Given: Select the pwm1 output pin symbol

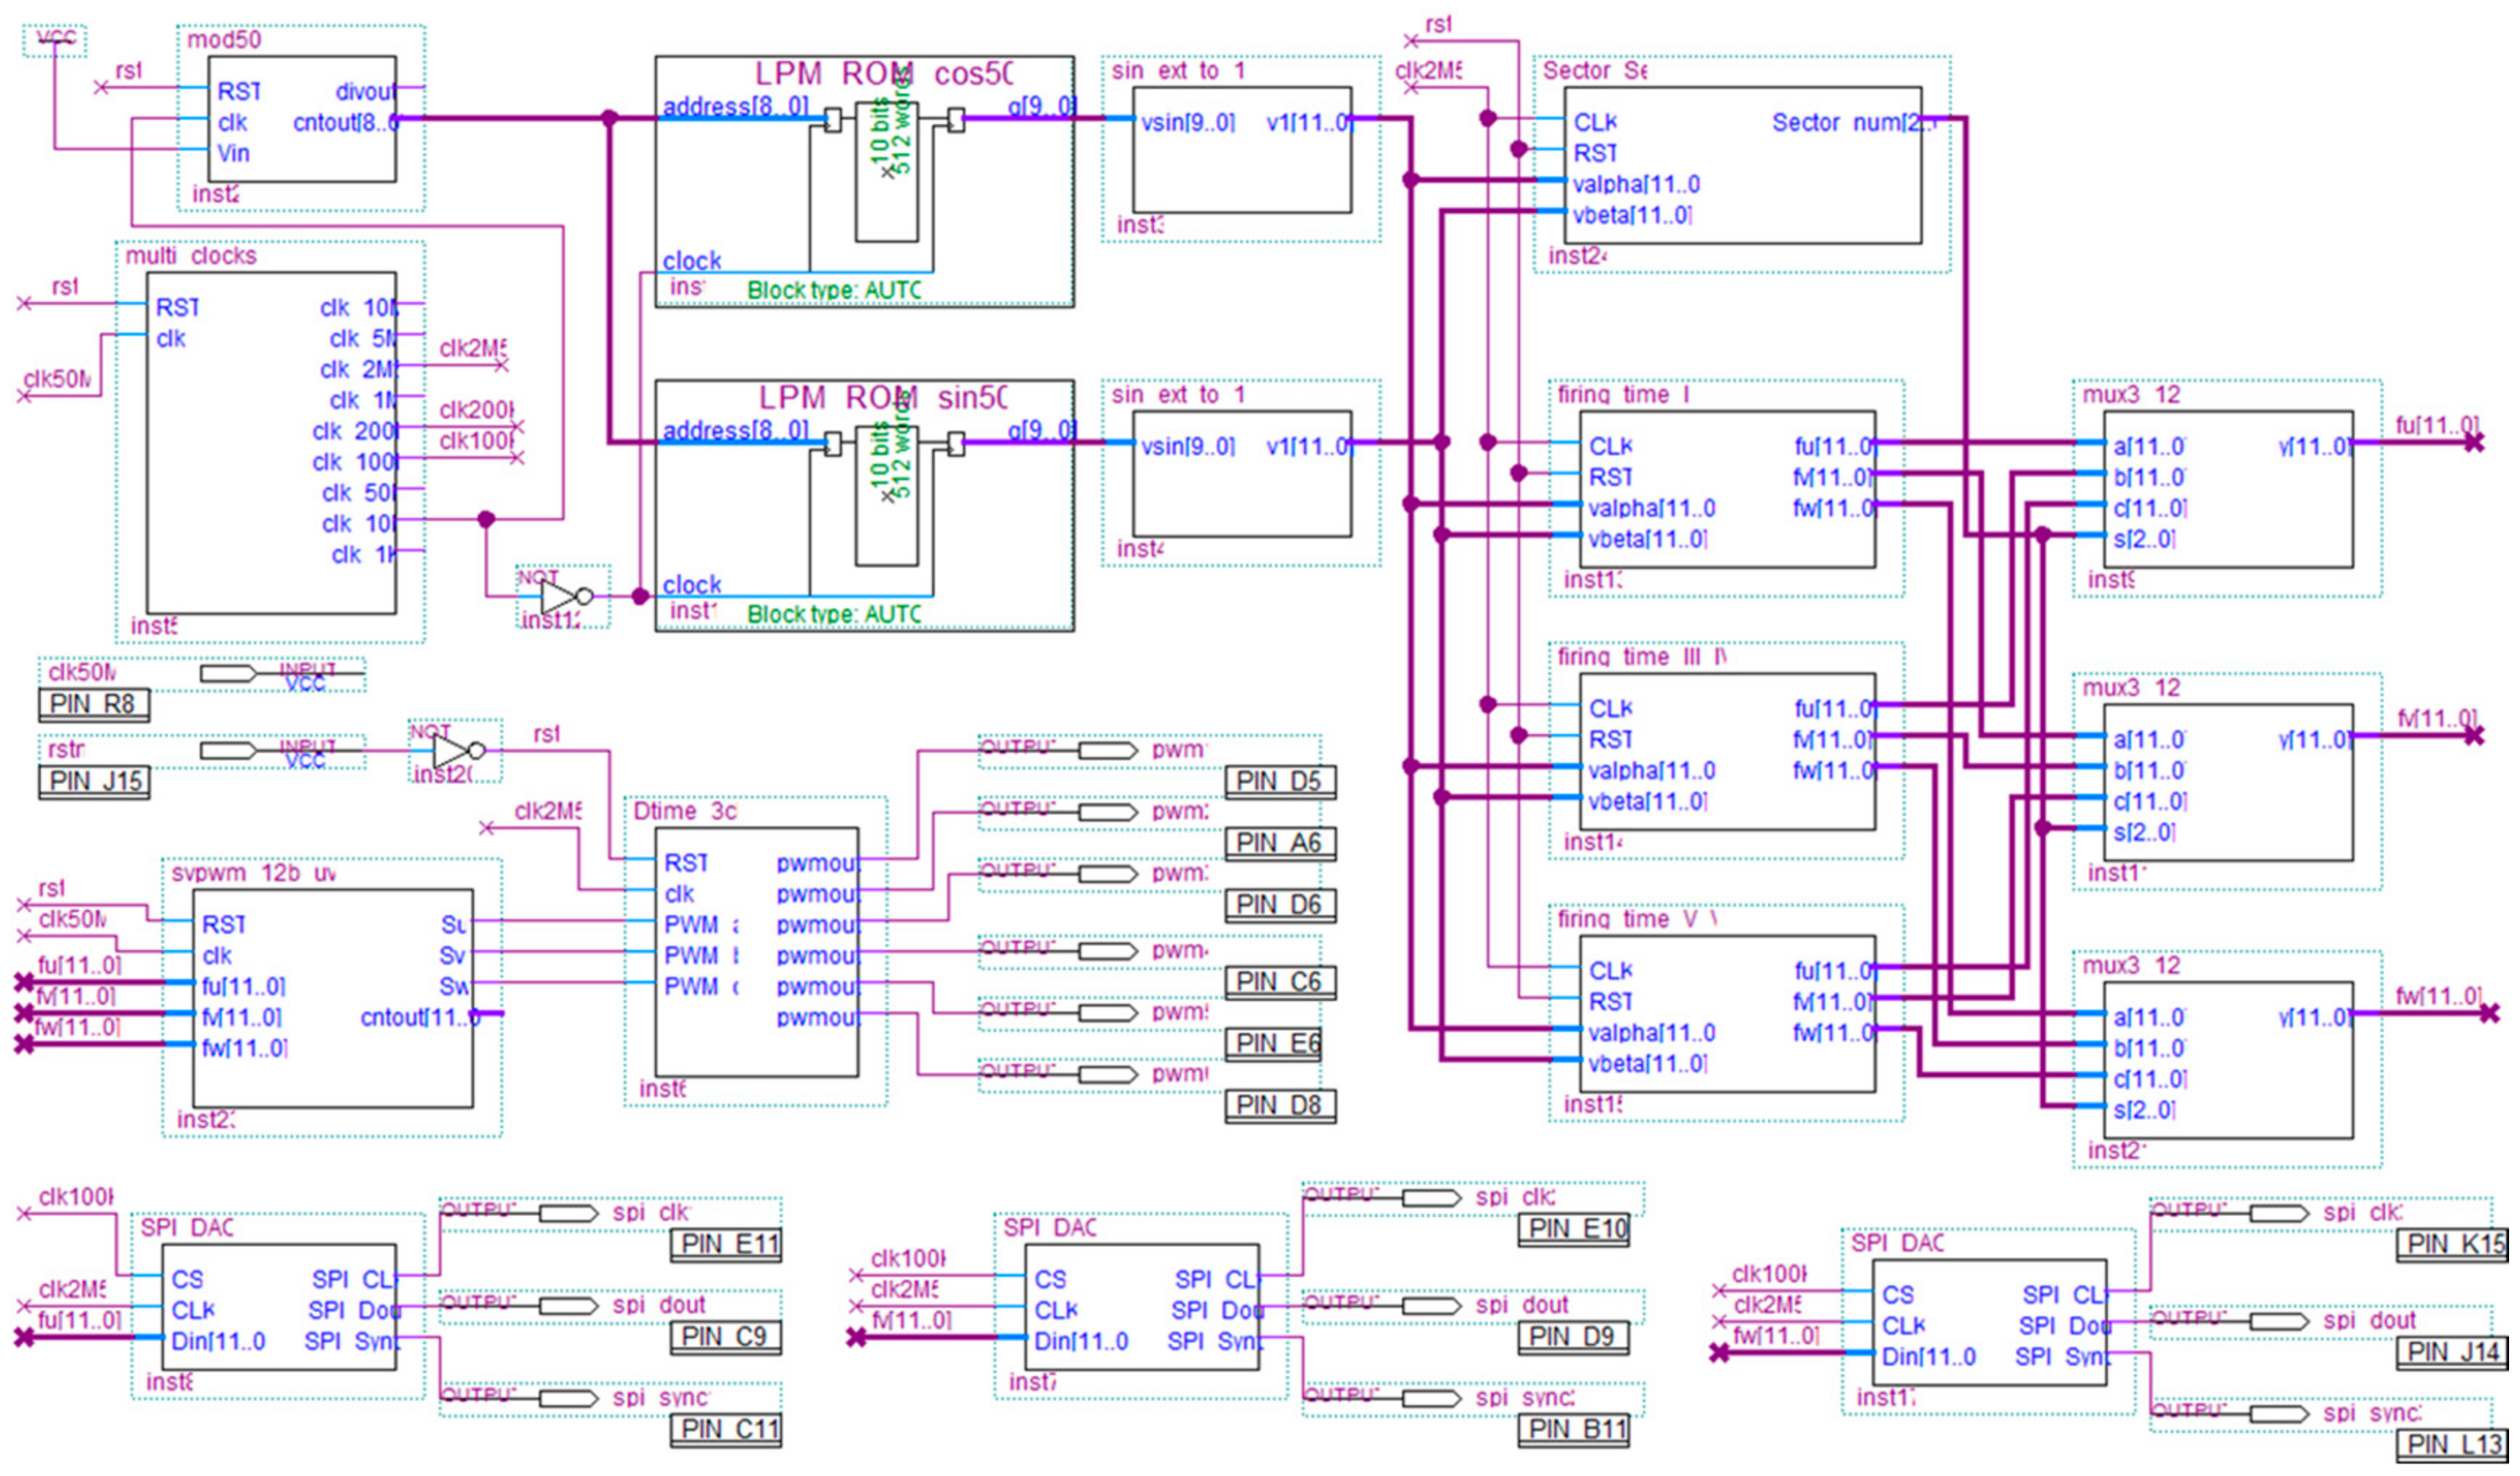Looking at the screenshot, I should point(1108,750).
